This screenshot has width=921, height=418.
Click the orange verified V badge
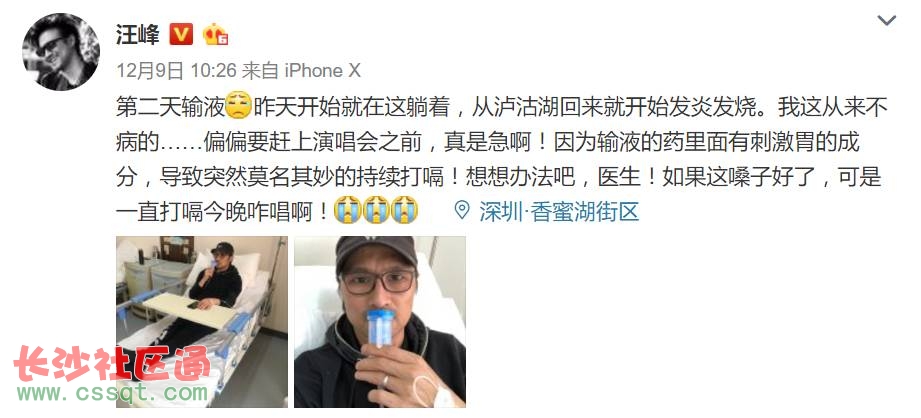click(181, 35)
